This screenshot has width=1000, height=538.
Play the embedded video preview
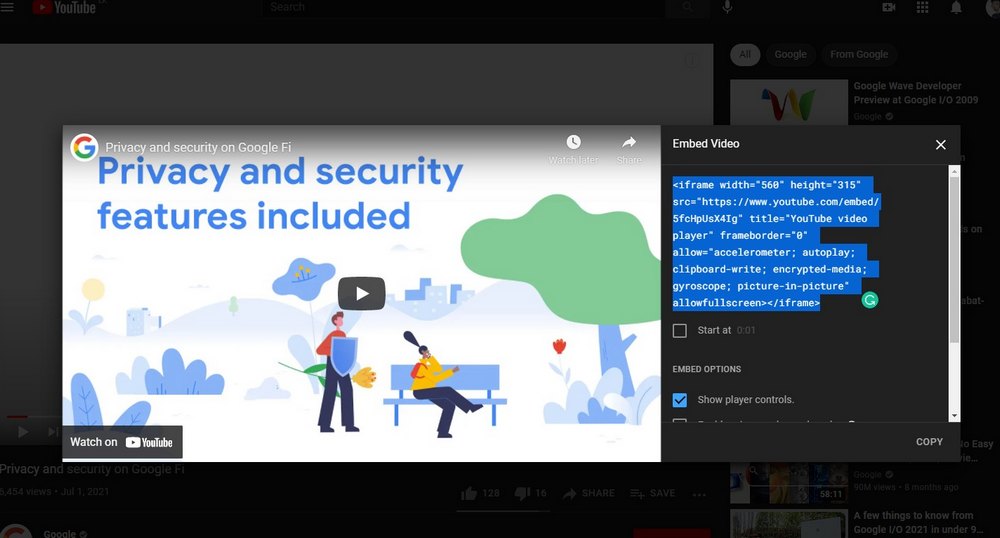(362, 294)
